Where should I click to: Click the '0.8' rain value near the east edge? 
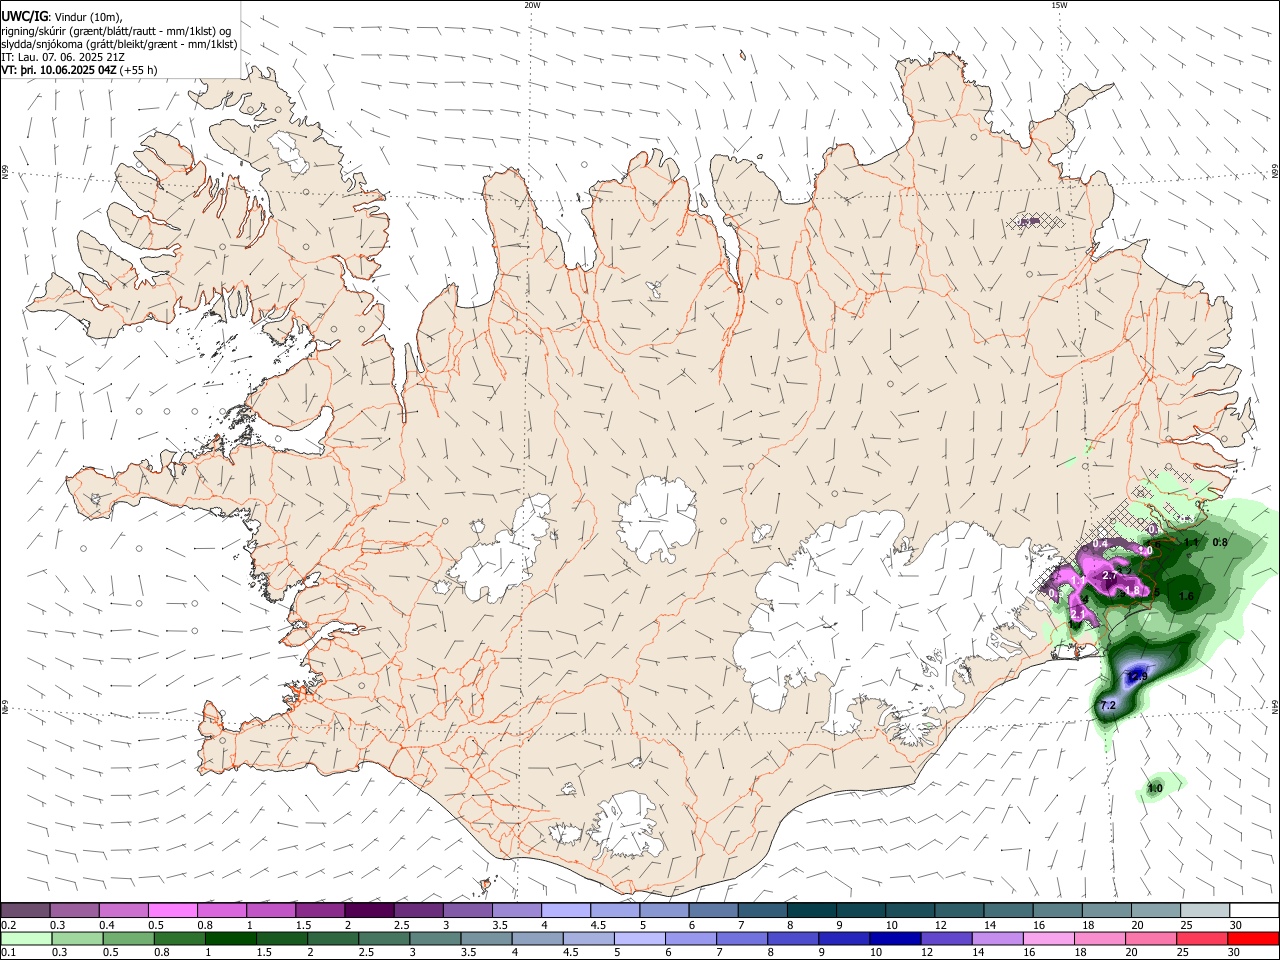pos(1220,542)
